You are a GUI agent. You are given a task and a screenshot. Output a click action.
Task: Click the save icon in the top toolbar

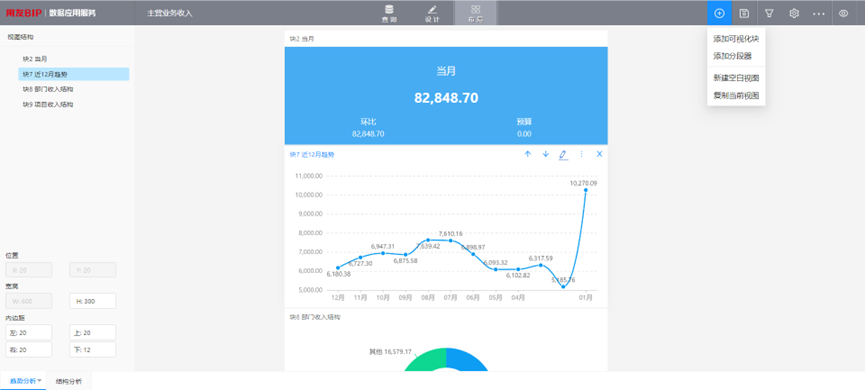tap(744, 13)
